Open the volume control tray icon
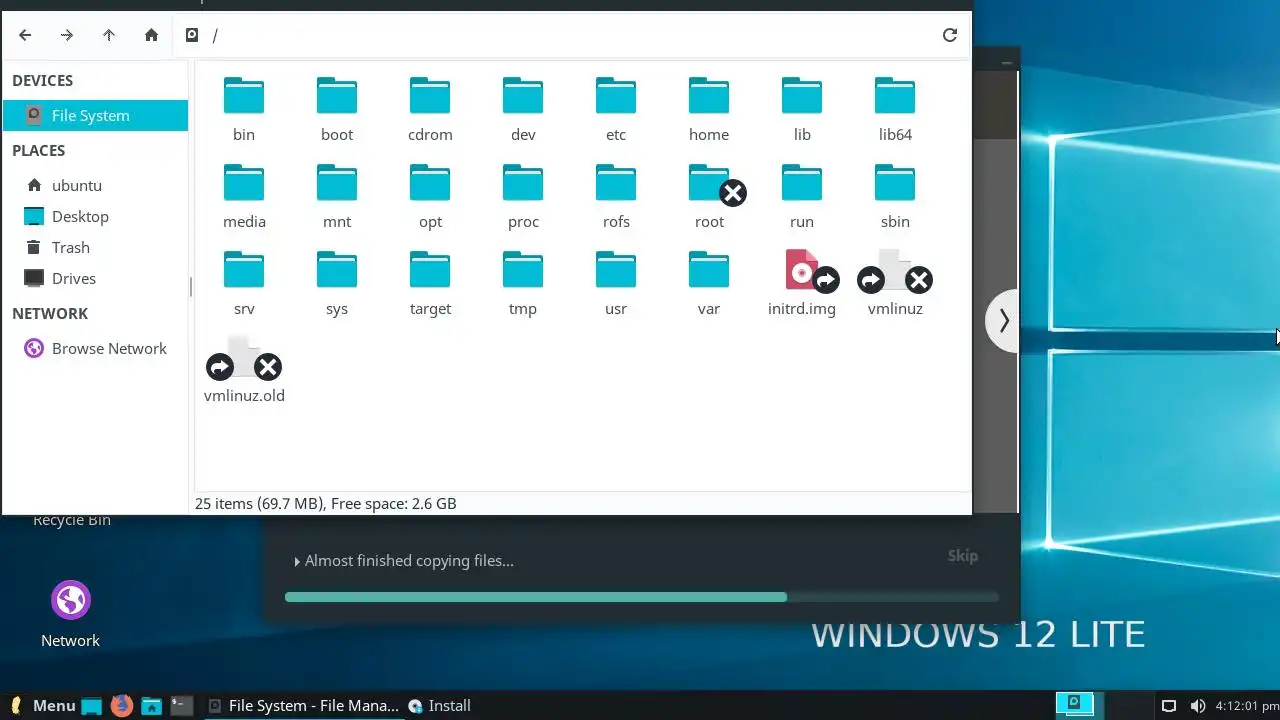The width and height of the screenshot is (1280, 720). (1197, 706)
